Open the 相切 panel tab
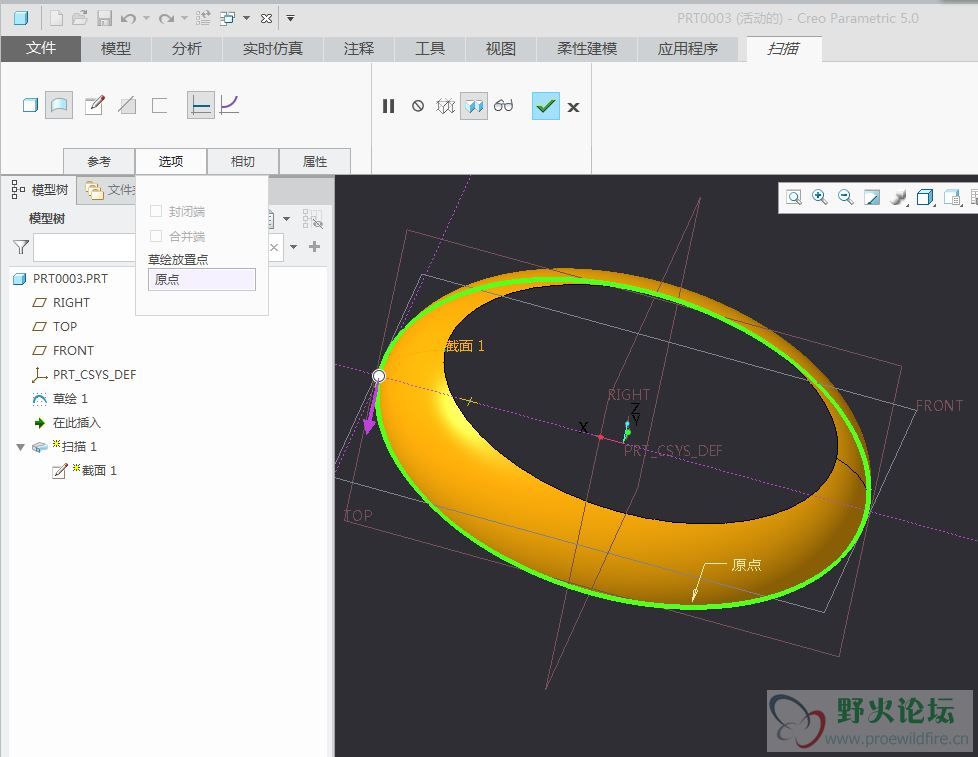 tap(243, 162)
